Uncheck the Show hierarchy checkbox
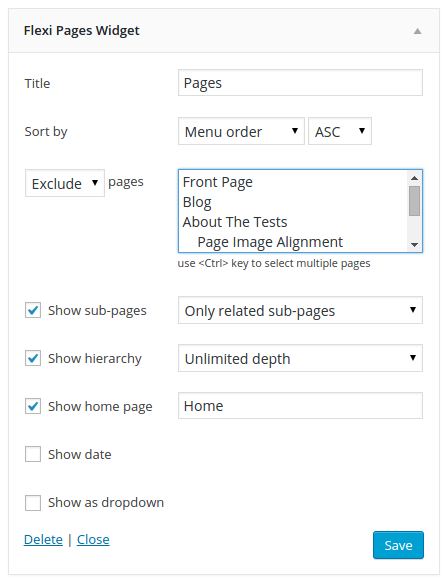This screenshot has width=448, height=584. (33, 358)
